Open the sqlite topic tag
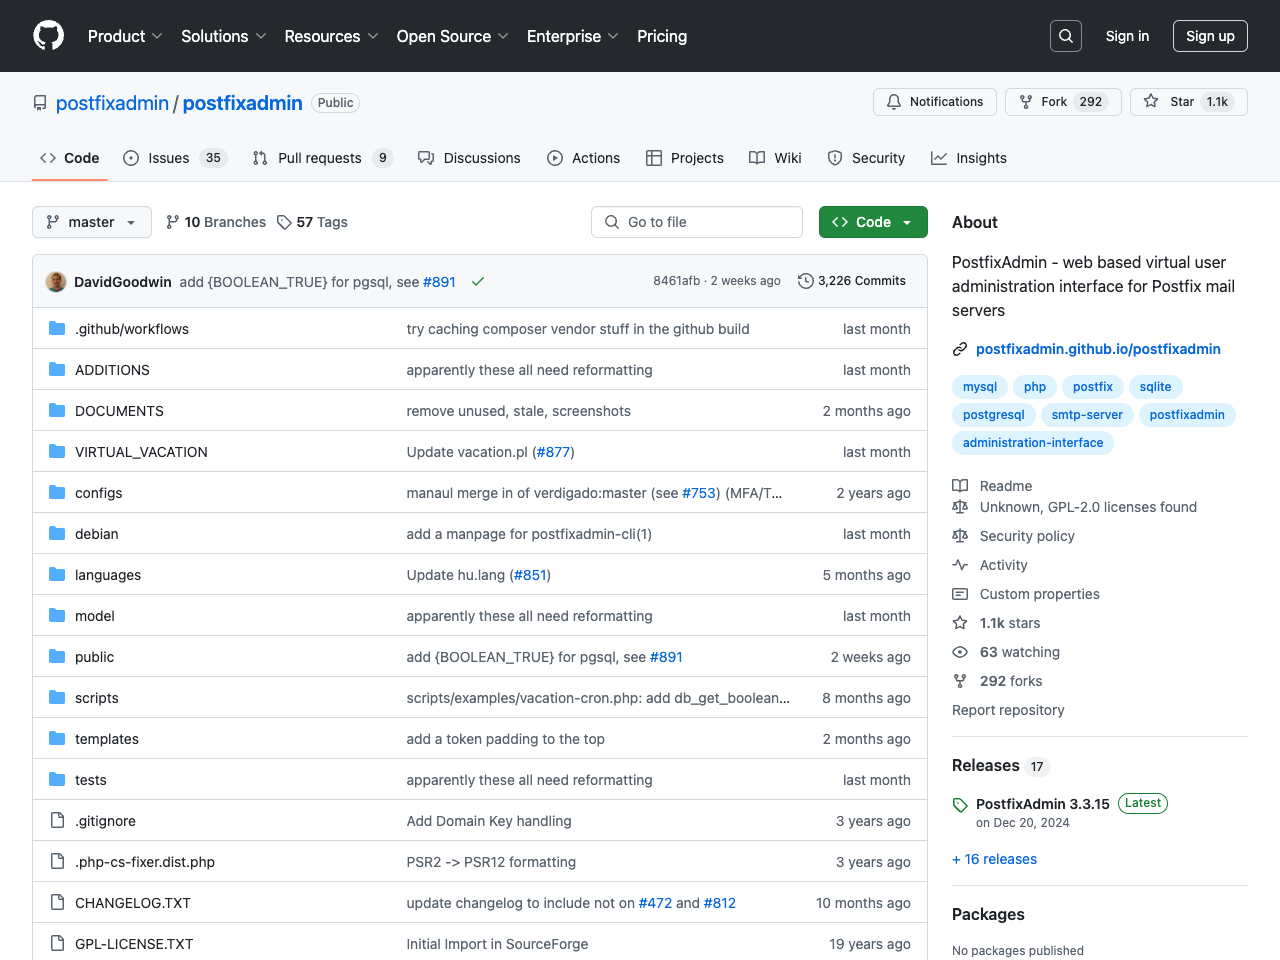 (x=1155, y=387)
